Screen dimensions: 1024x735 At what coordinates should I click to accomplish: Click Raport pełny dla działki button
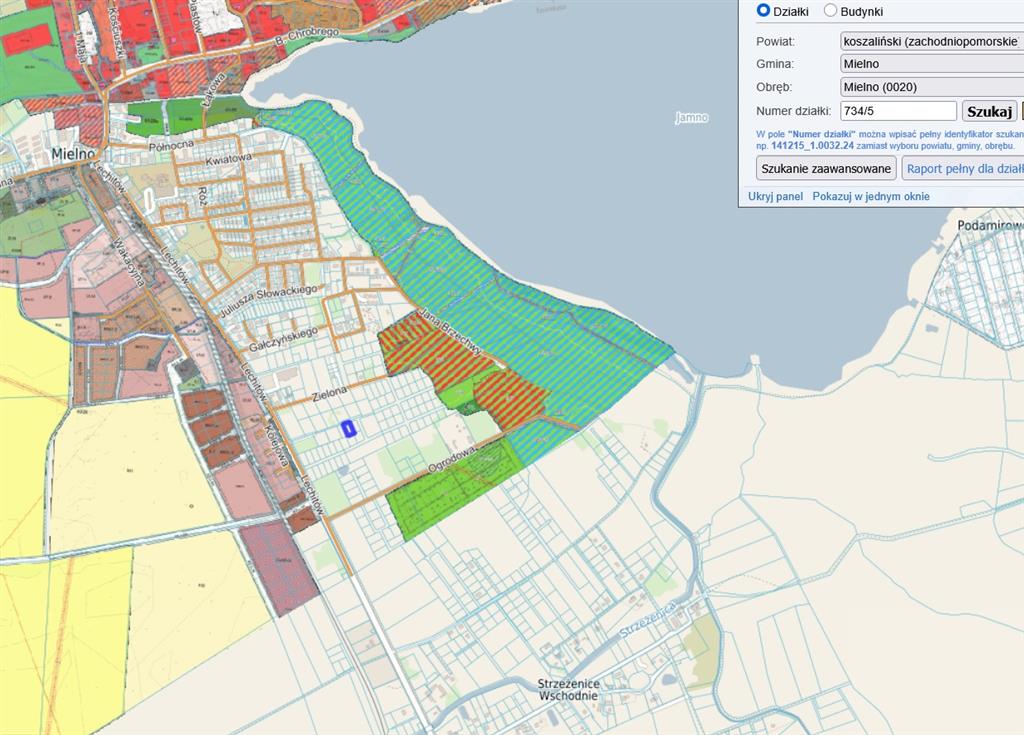pyautogui.click(x=963, y=168)
